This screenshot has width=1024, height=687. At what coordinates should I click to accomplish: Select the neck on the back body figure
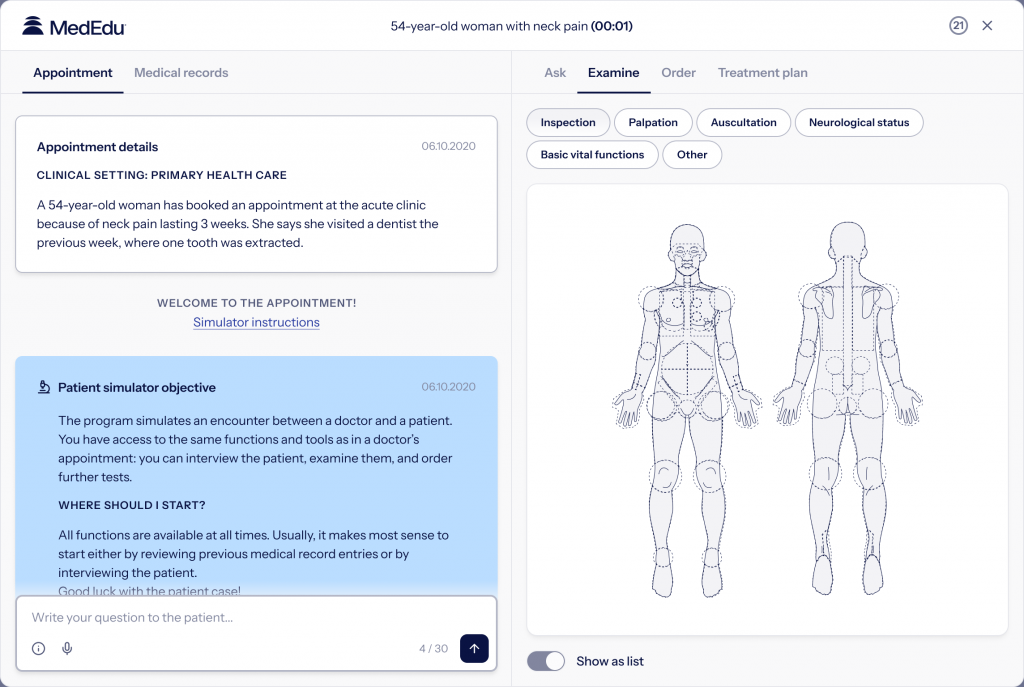pos(847,271)
